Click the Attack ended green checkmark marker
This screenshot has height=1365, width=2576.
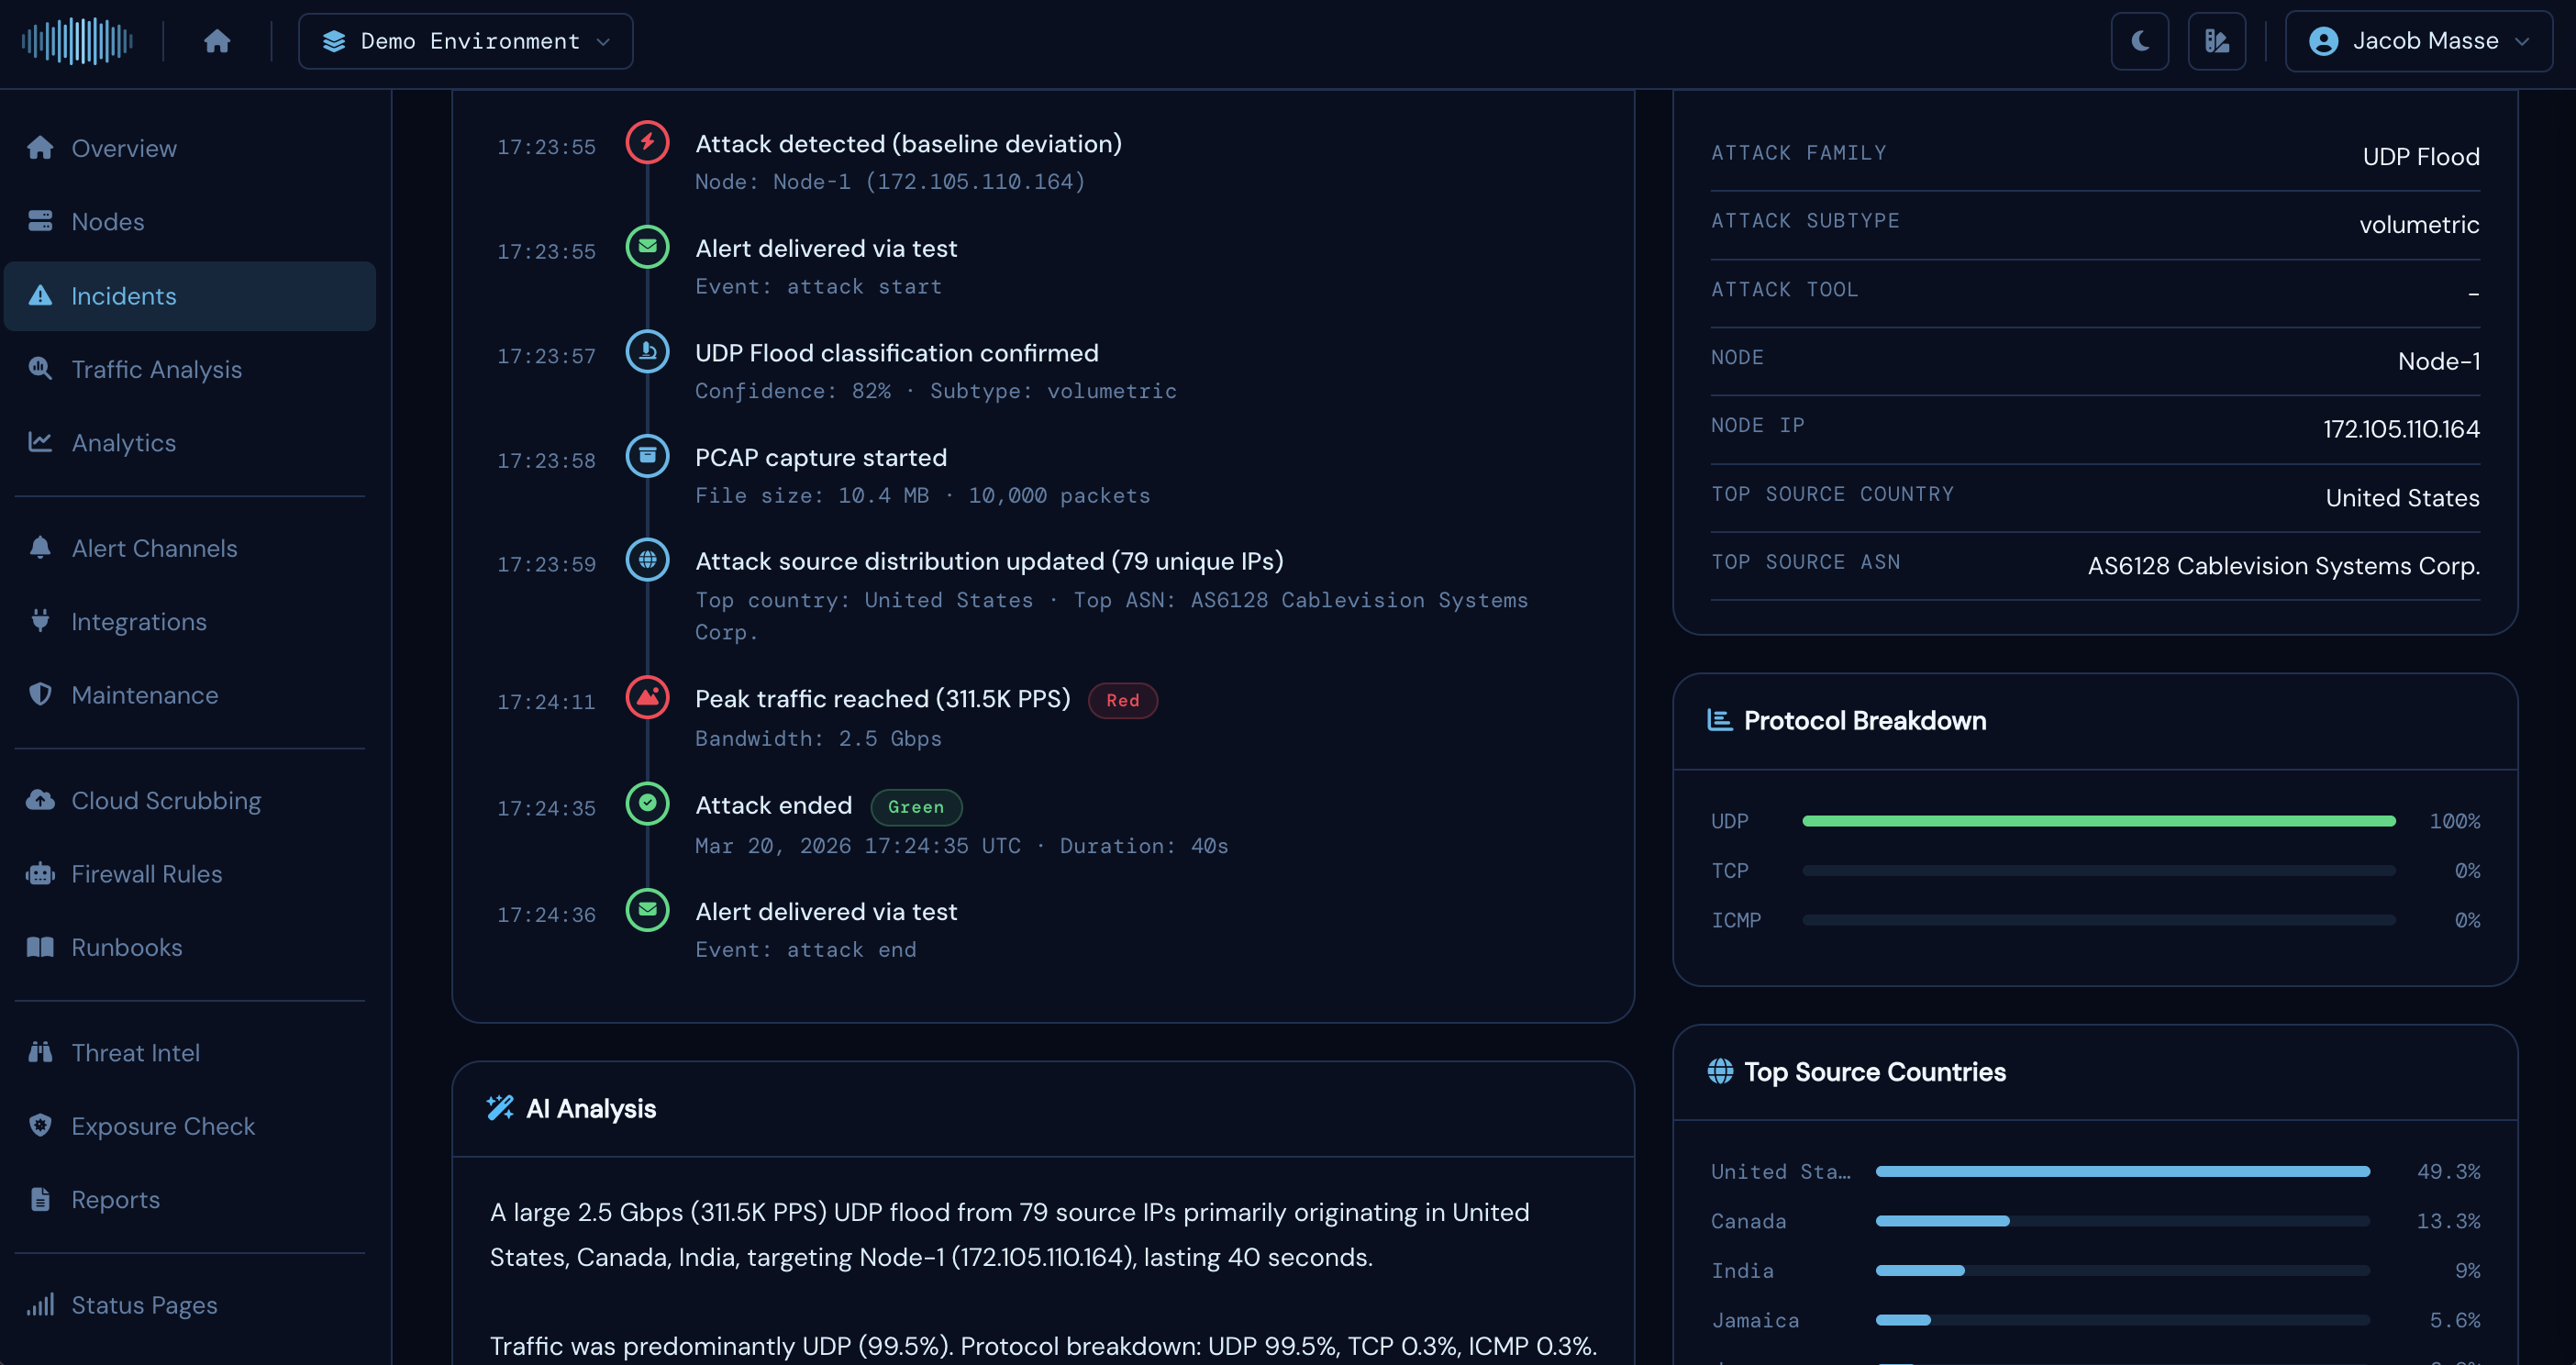(647, 803)
